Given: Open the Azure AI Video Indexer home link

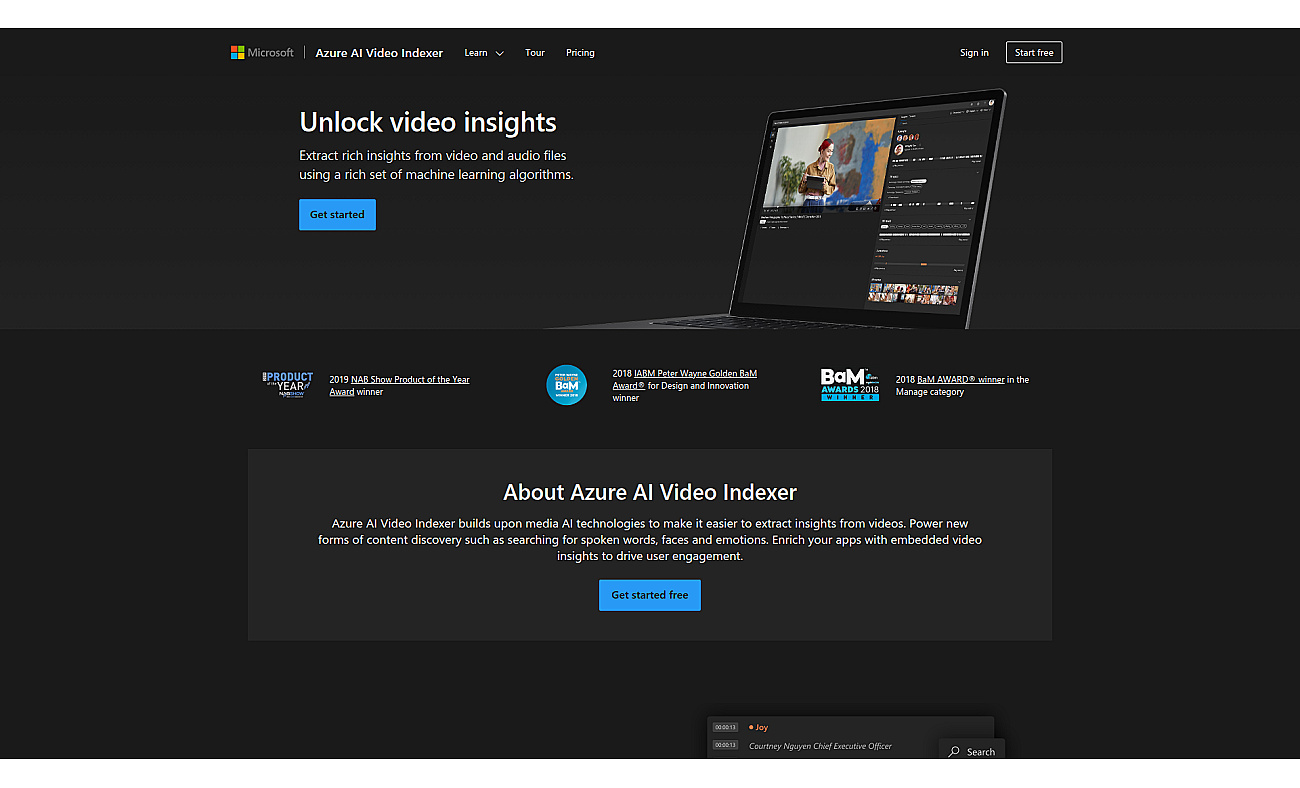Looking at the screenshot, I should tap(379, 53).
